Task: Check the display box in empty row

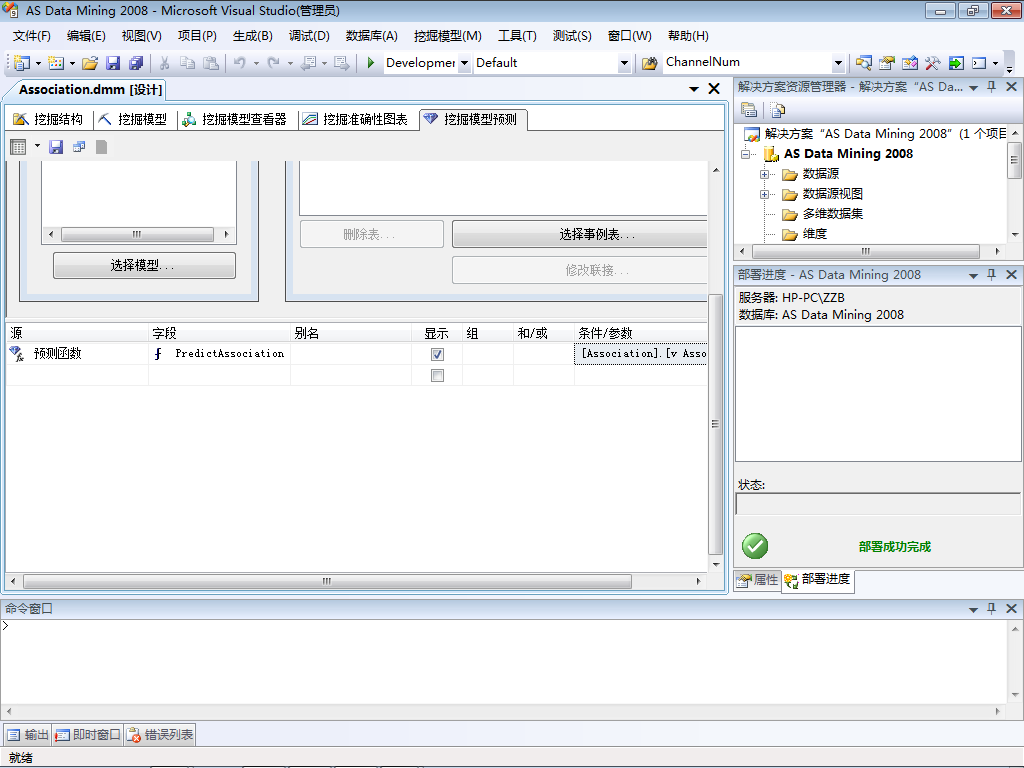Action: click(x=438, y=376)
